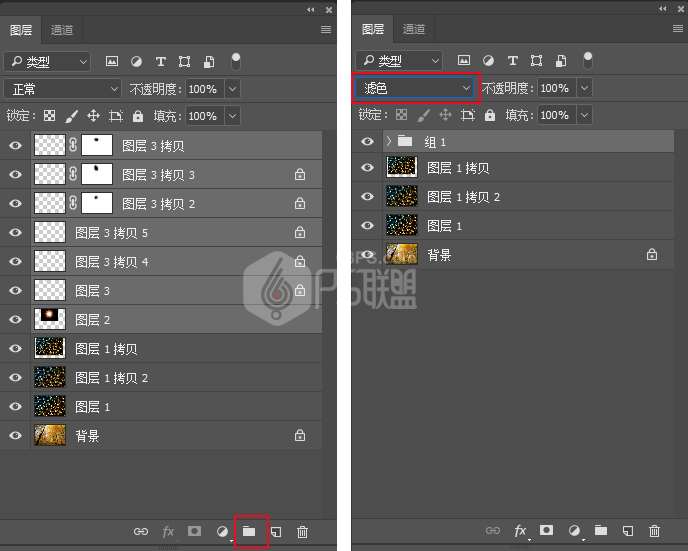Click create new group icon in right panel

(x=601, y=530)
